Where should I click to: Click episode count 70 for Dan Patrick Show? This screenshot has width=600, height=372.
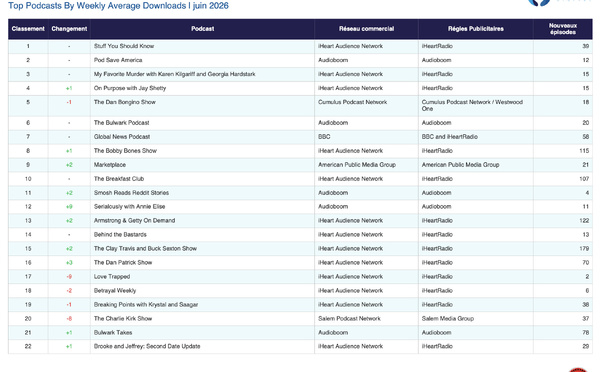[585, 263]
